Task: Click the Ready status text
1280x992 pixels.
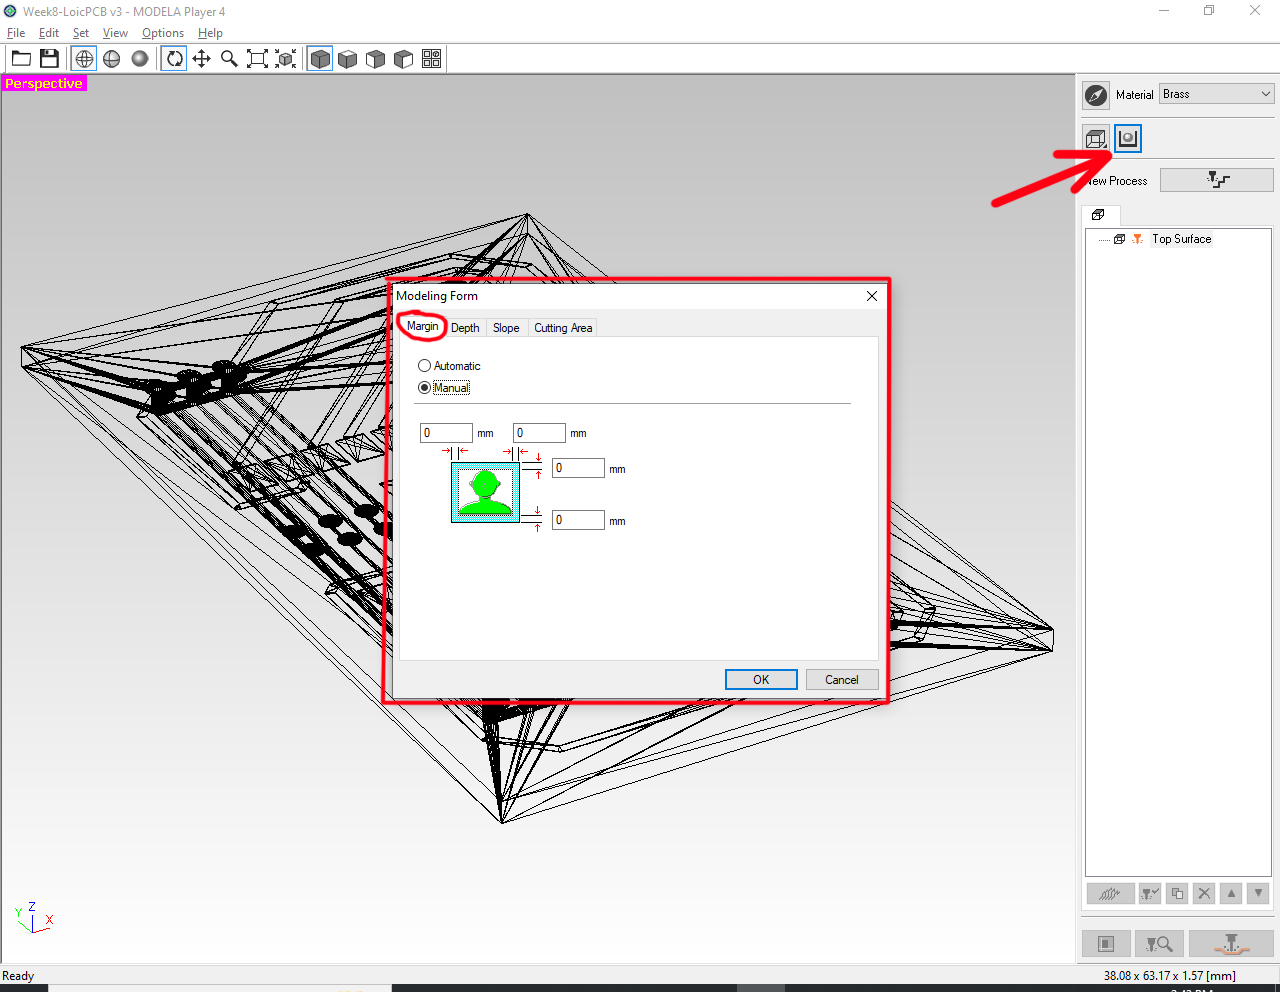Action: (18, 976)
